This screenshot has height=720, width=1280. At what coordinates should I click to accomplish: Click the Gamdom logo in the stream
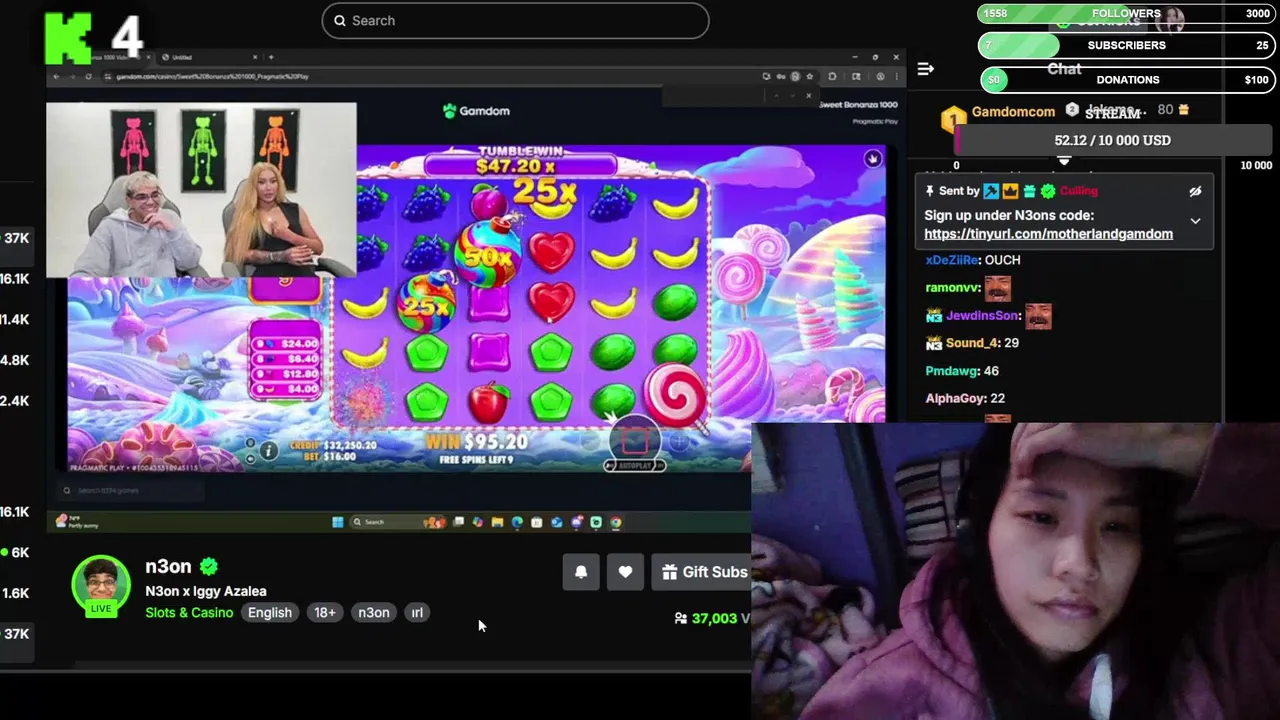click(x=477, y=111)
